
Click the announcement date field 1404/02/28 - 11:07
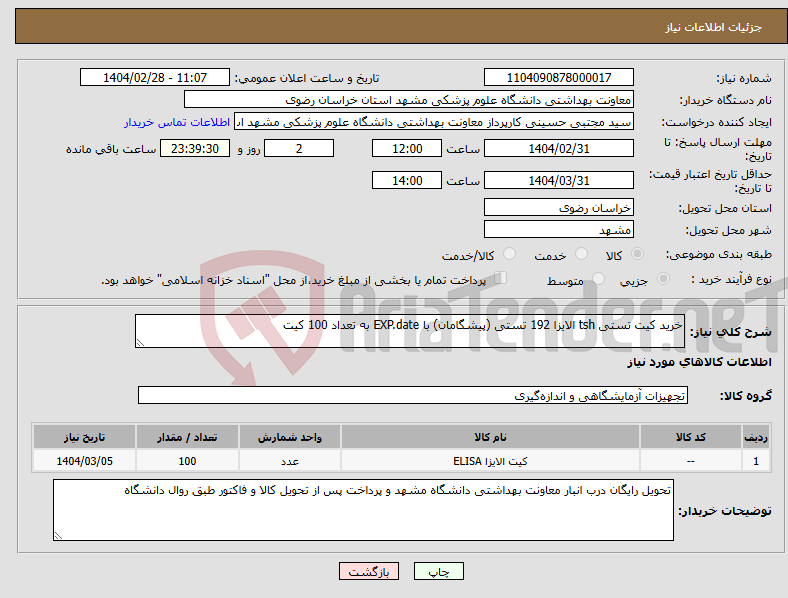155,77
